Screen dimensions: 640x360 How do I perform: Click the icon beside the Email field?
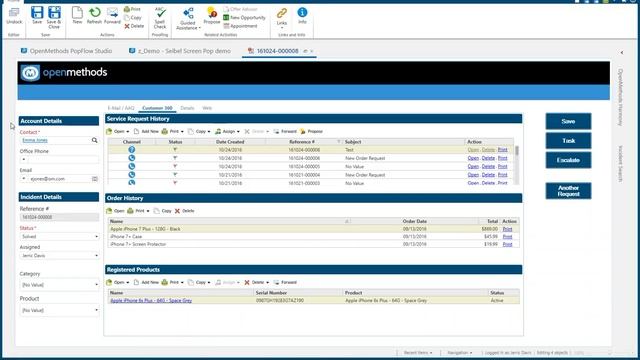pos(95,179)
